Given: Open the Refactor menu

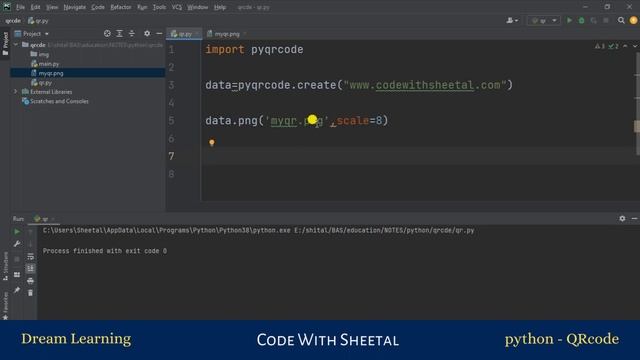Looking at the screenshot, I should (x=121, y=7).
